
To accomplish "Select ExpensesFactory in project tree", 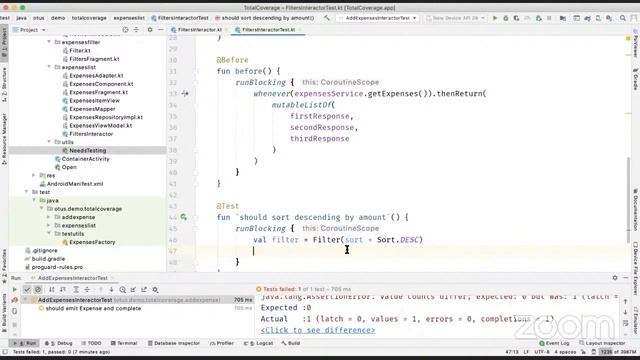I will click(92, 242).
